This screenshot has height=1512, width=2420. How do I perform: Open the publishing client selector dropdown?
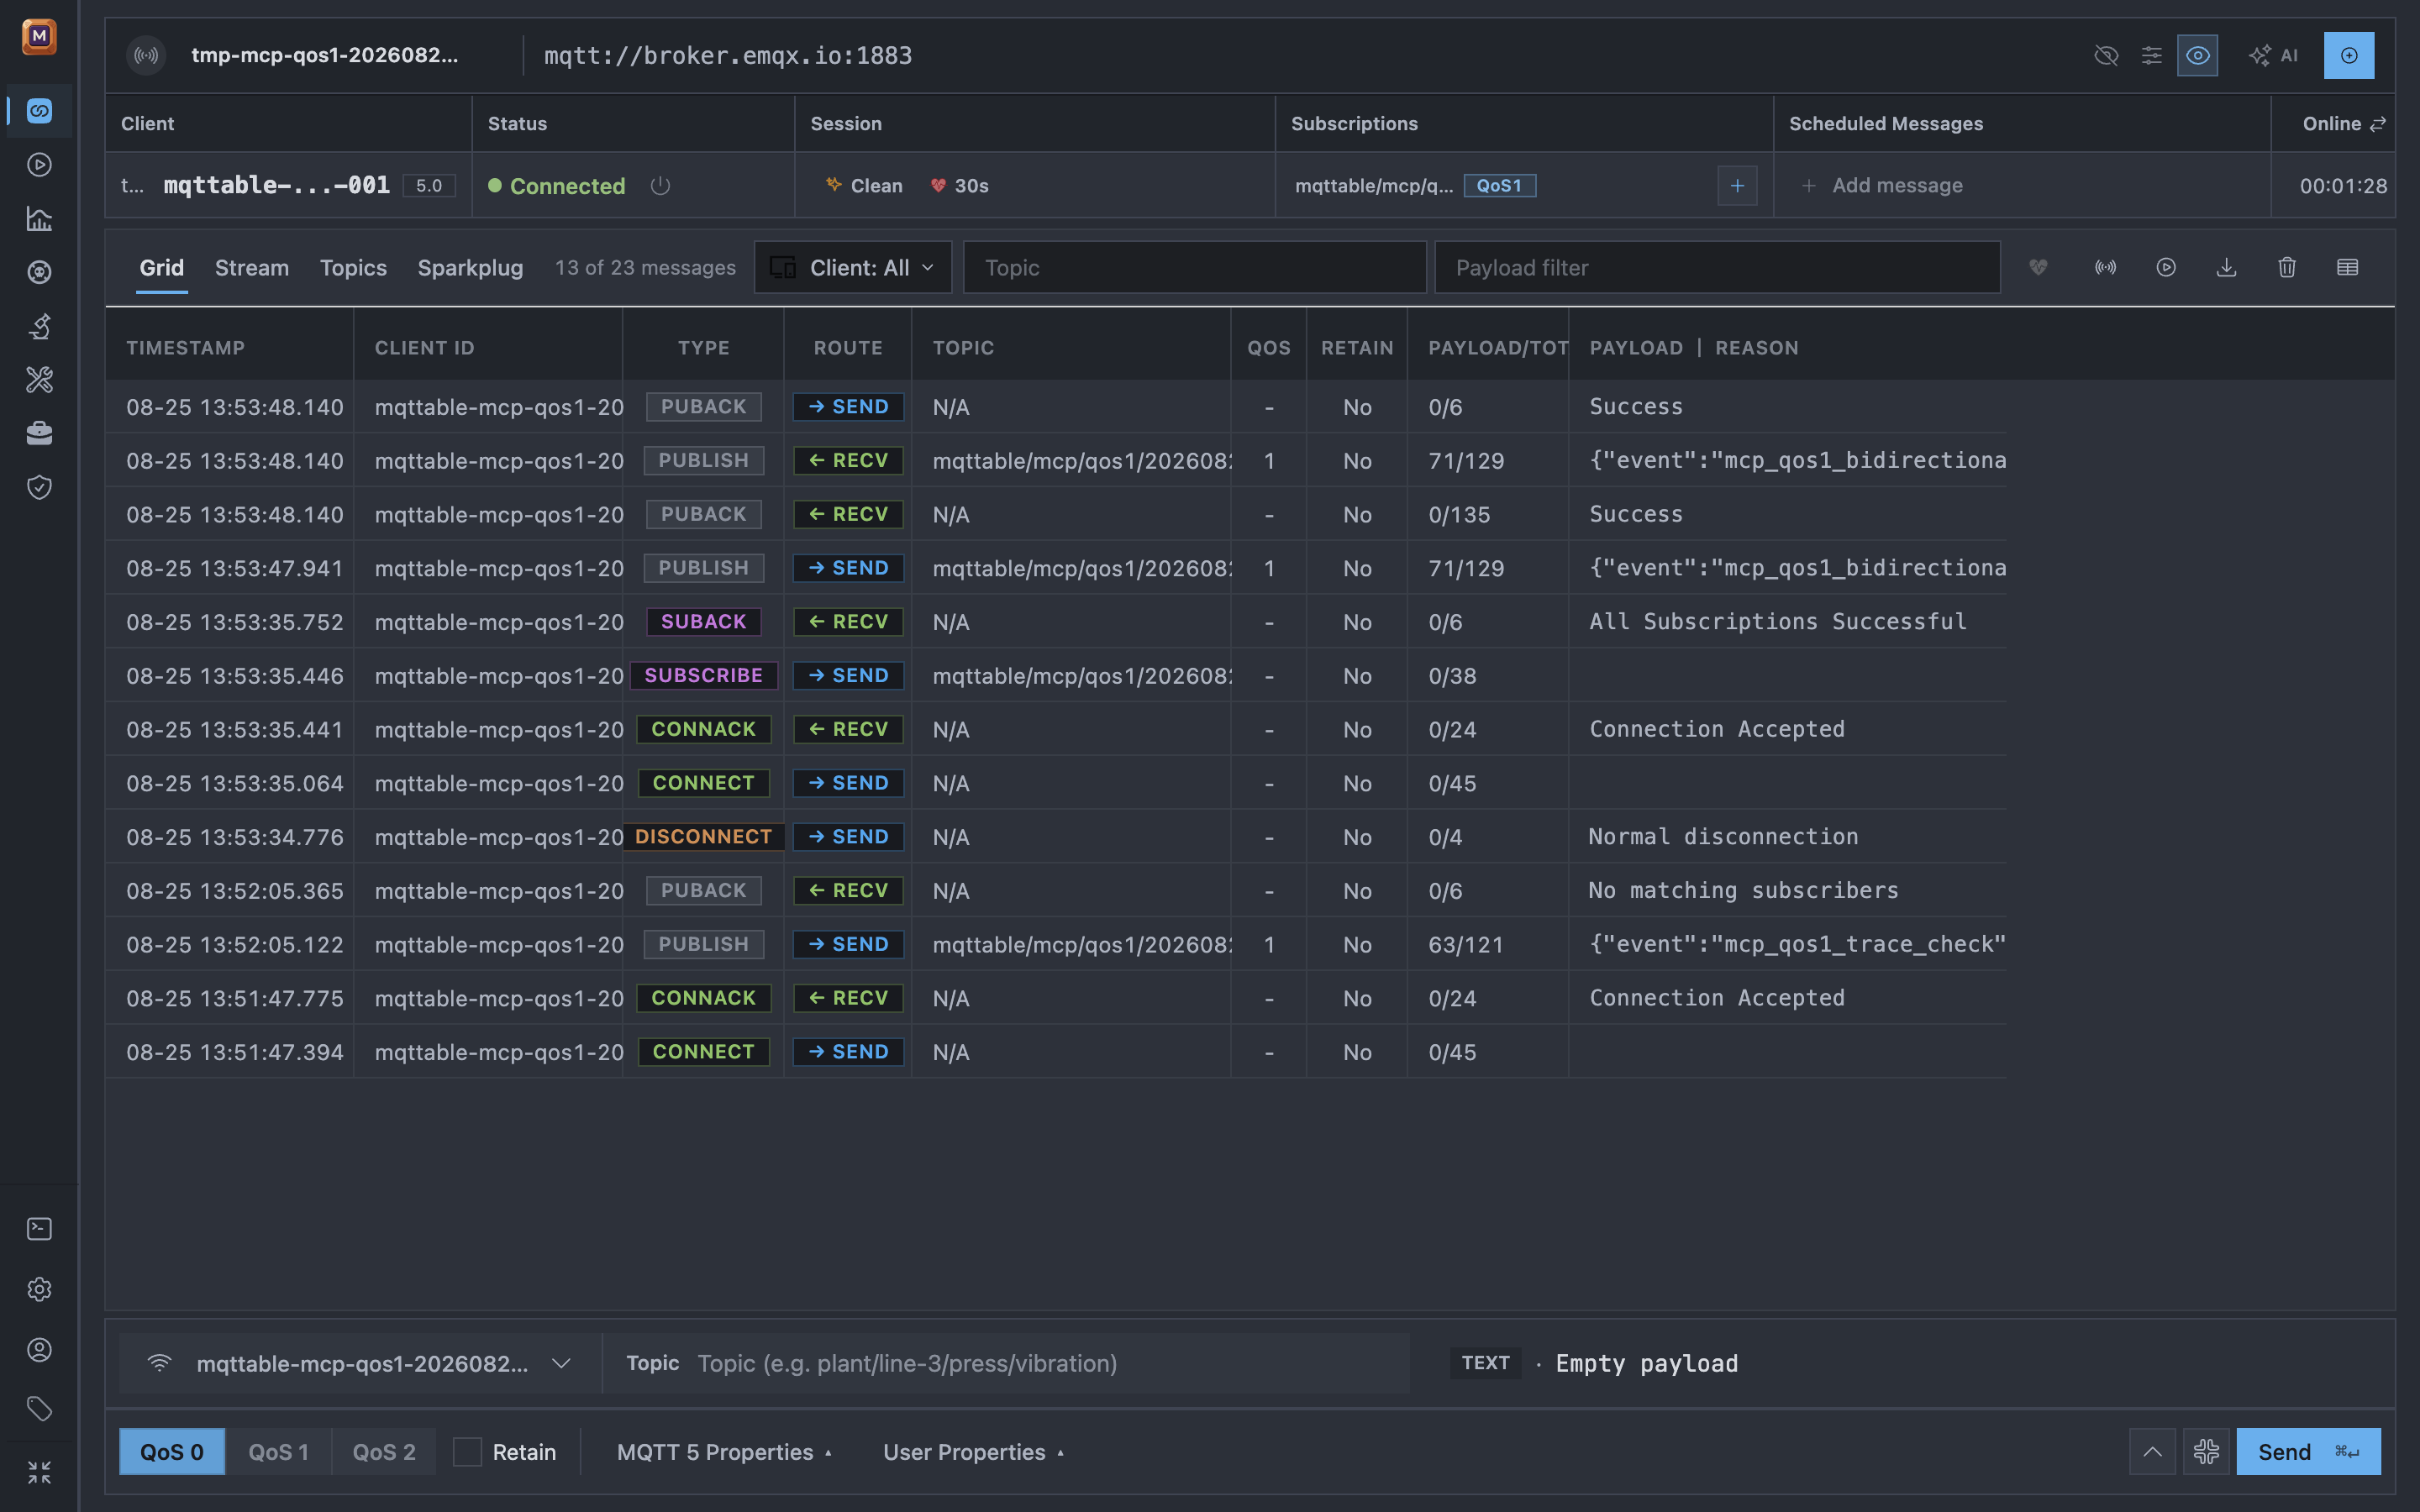point(360,1364)
